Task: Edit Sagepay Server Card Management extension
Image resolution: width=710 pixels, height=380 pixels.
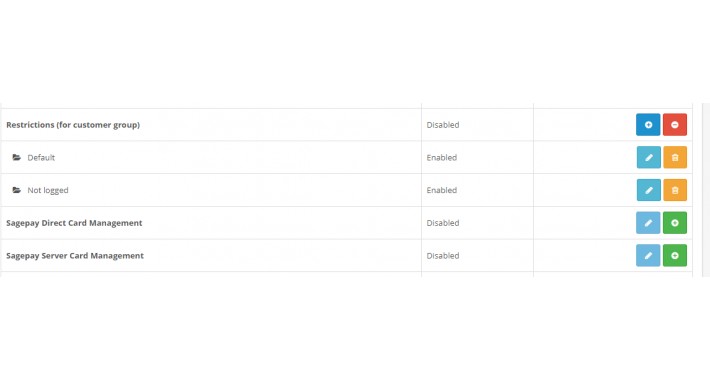Action: click(x=648, y=255)
